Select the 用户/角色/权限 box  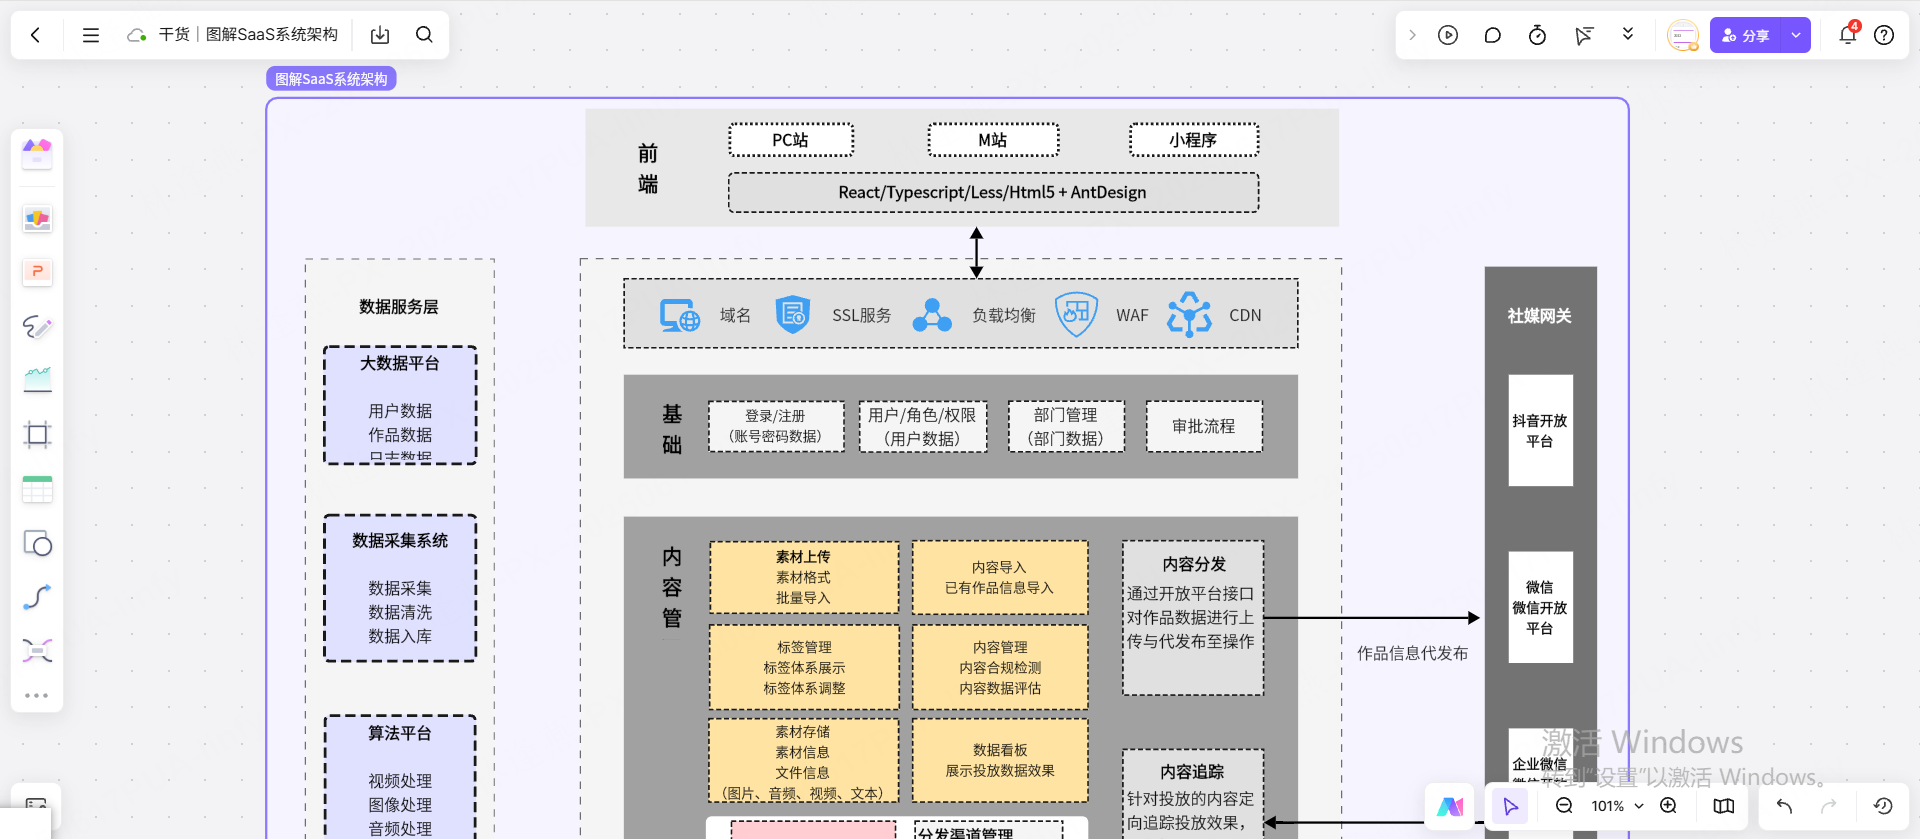(x=922, y=426)
